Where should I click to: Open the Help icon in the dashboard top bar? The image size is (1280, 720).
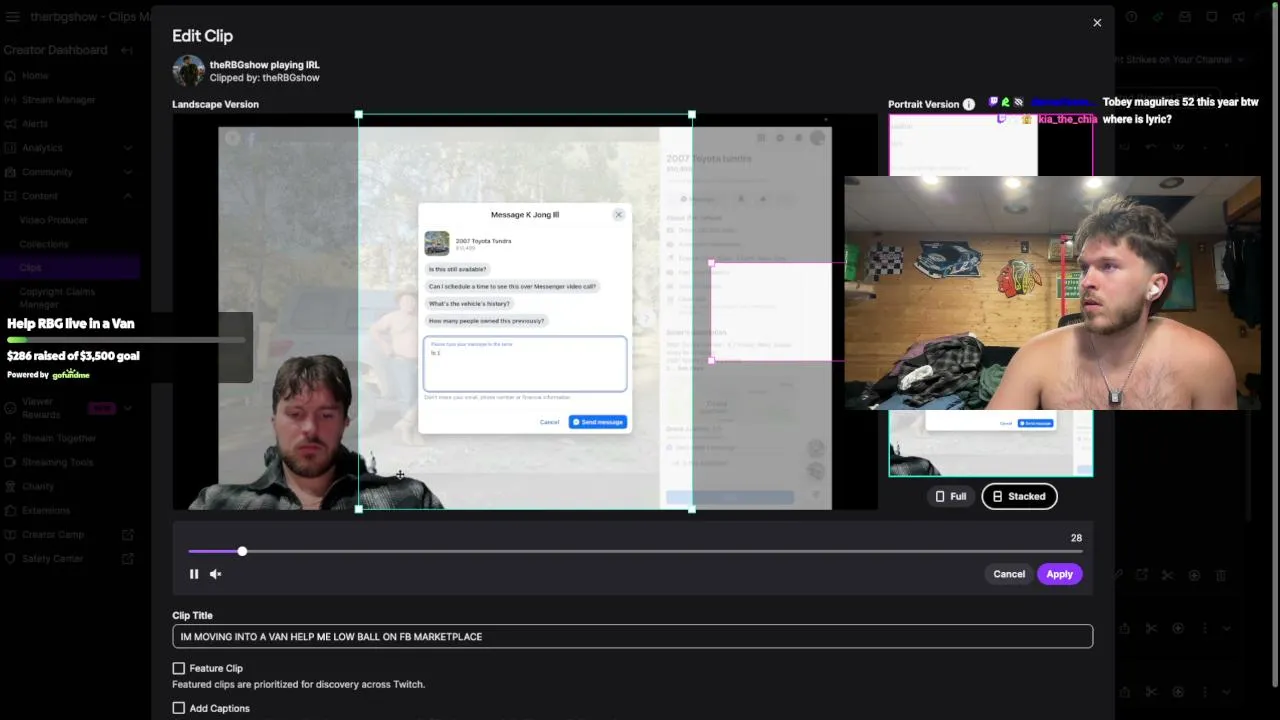(x=1131, y=17)
